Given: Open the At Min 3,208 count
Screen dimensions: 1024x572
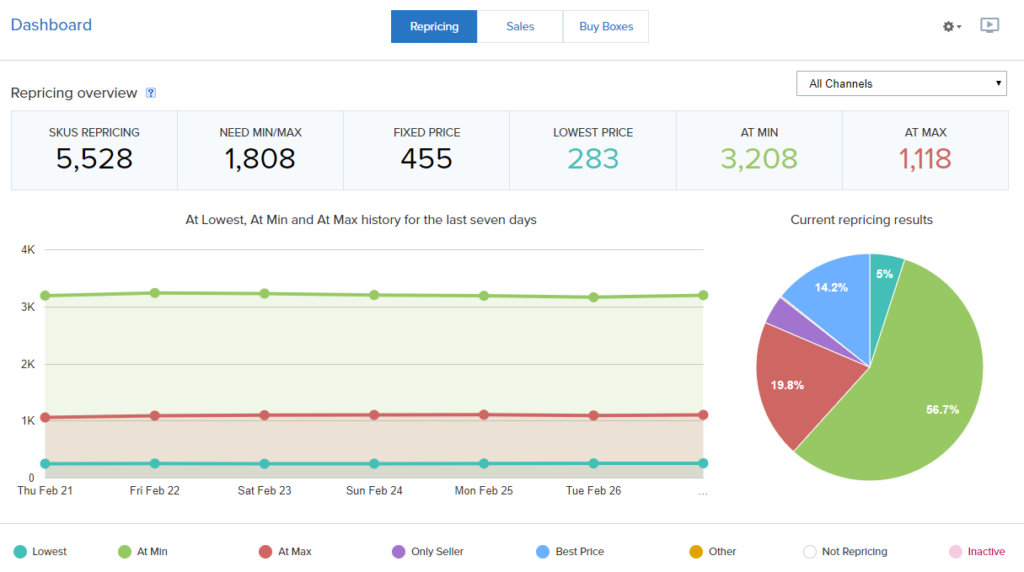Looking at the screenshot, I should (759, 158).
